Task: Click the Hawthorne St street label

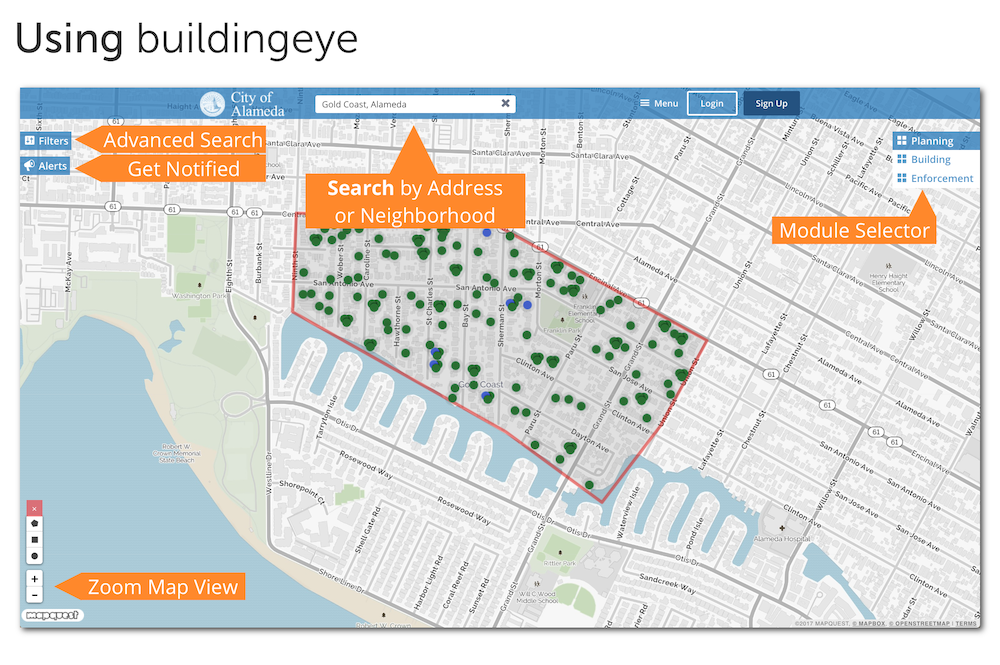Action: 398,321
